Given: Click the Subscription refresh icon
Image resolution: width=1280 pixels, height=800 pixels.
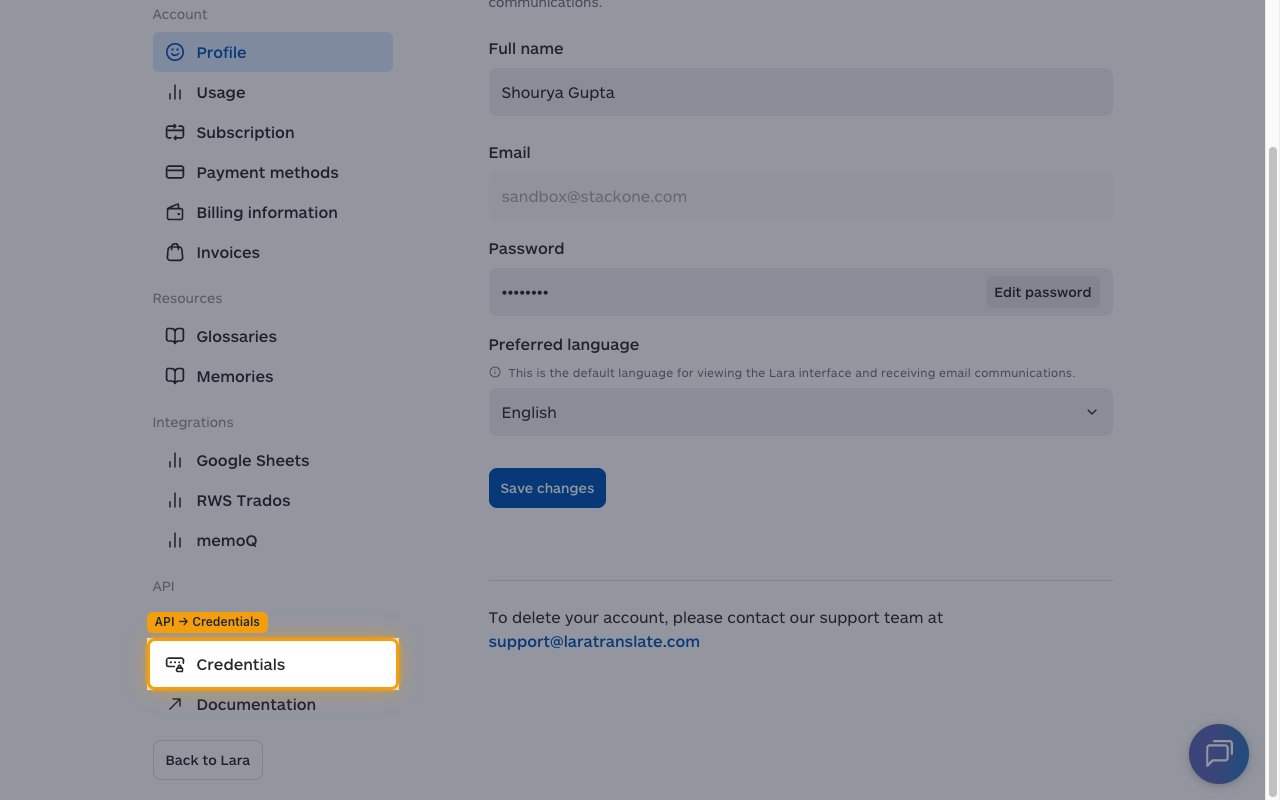Looking at the screenshot, I should [x=175, y=132].
